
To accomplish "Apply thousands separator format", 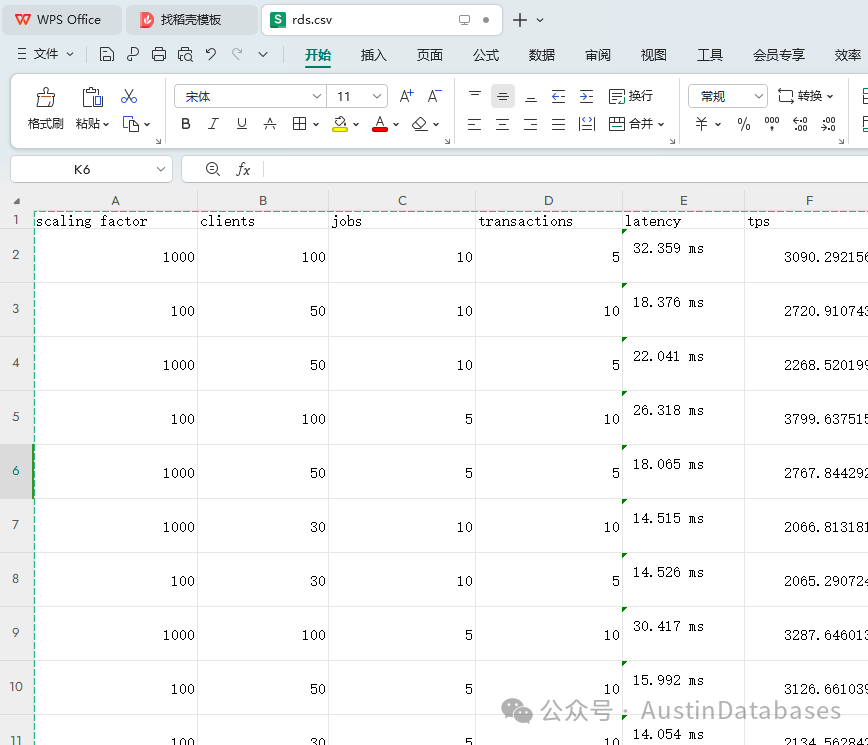I will click(x=772, y=124).
